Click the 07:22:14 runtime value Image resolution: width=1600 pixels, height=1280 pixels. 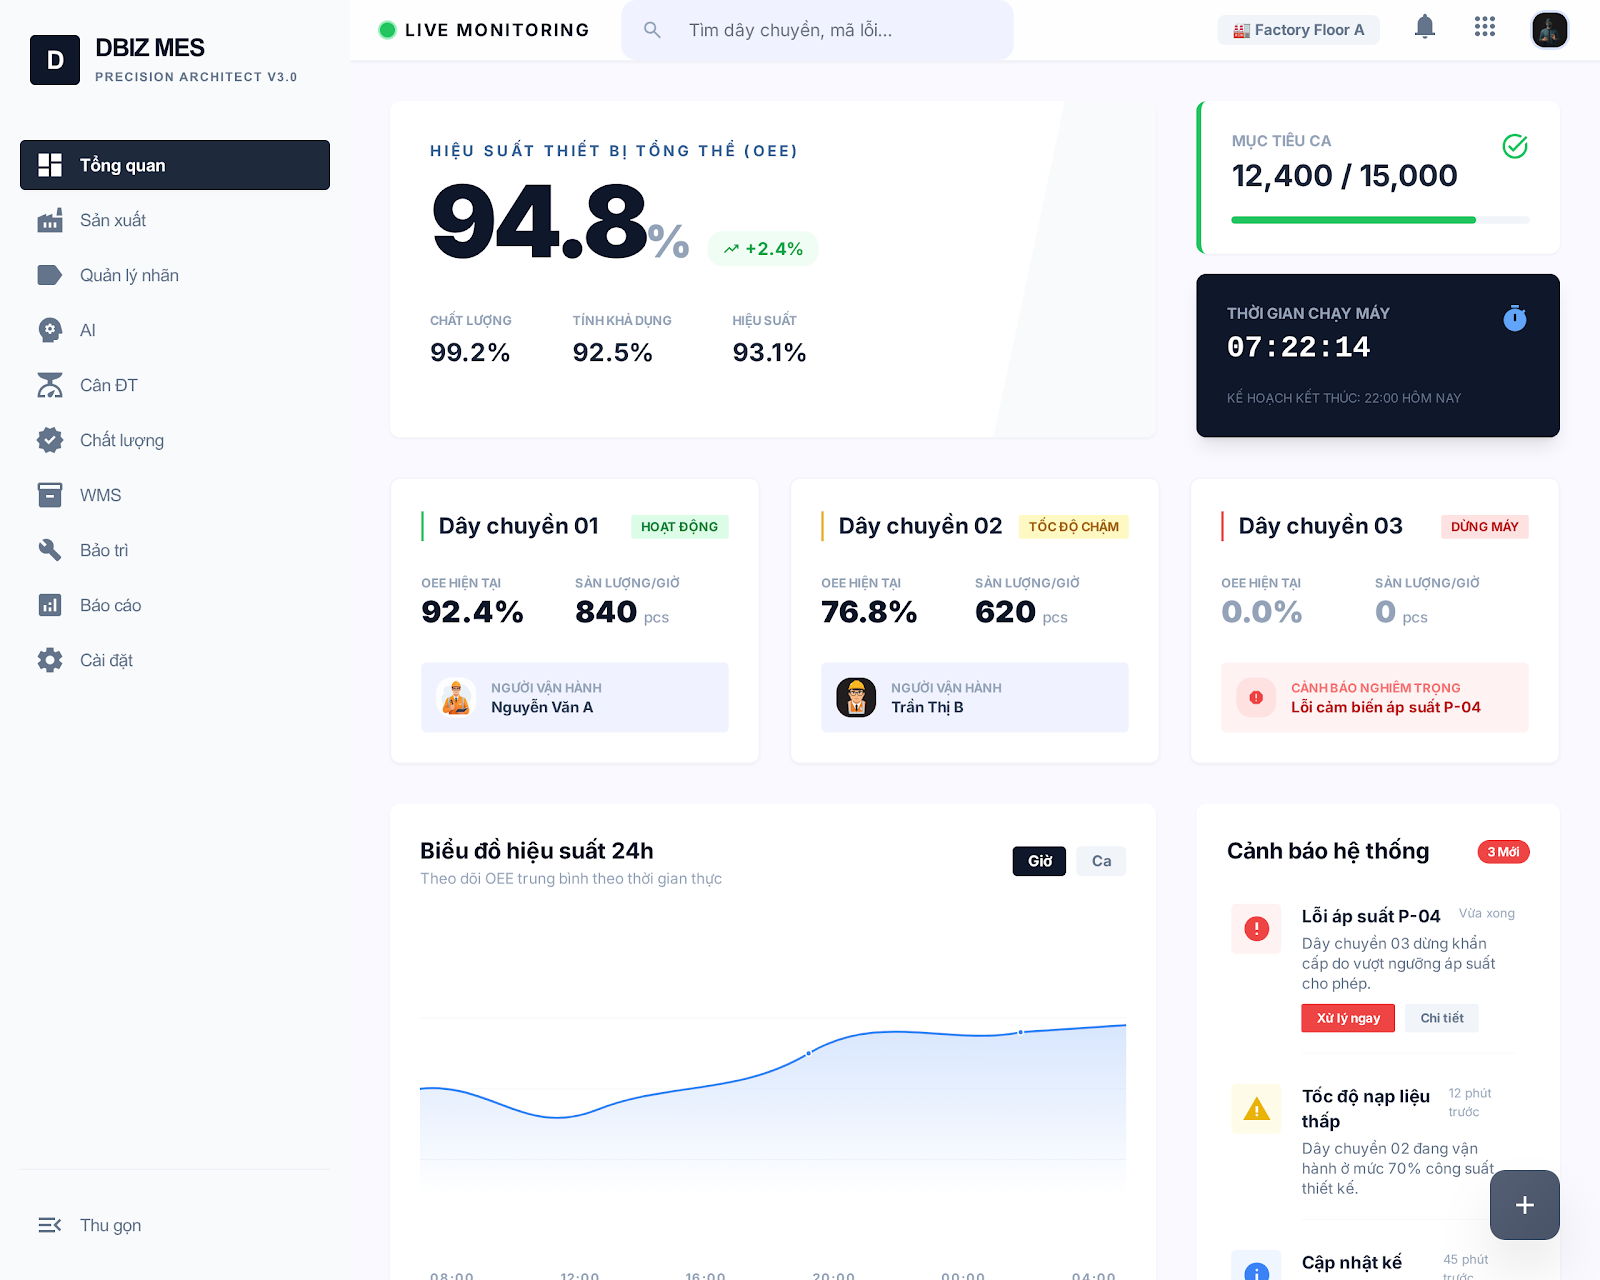1298,347
